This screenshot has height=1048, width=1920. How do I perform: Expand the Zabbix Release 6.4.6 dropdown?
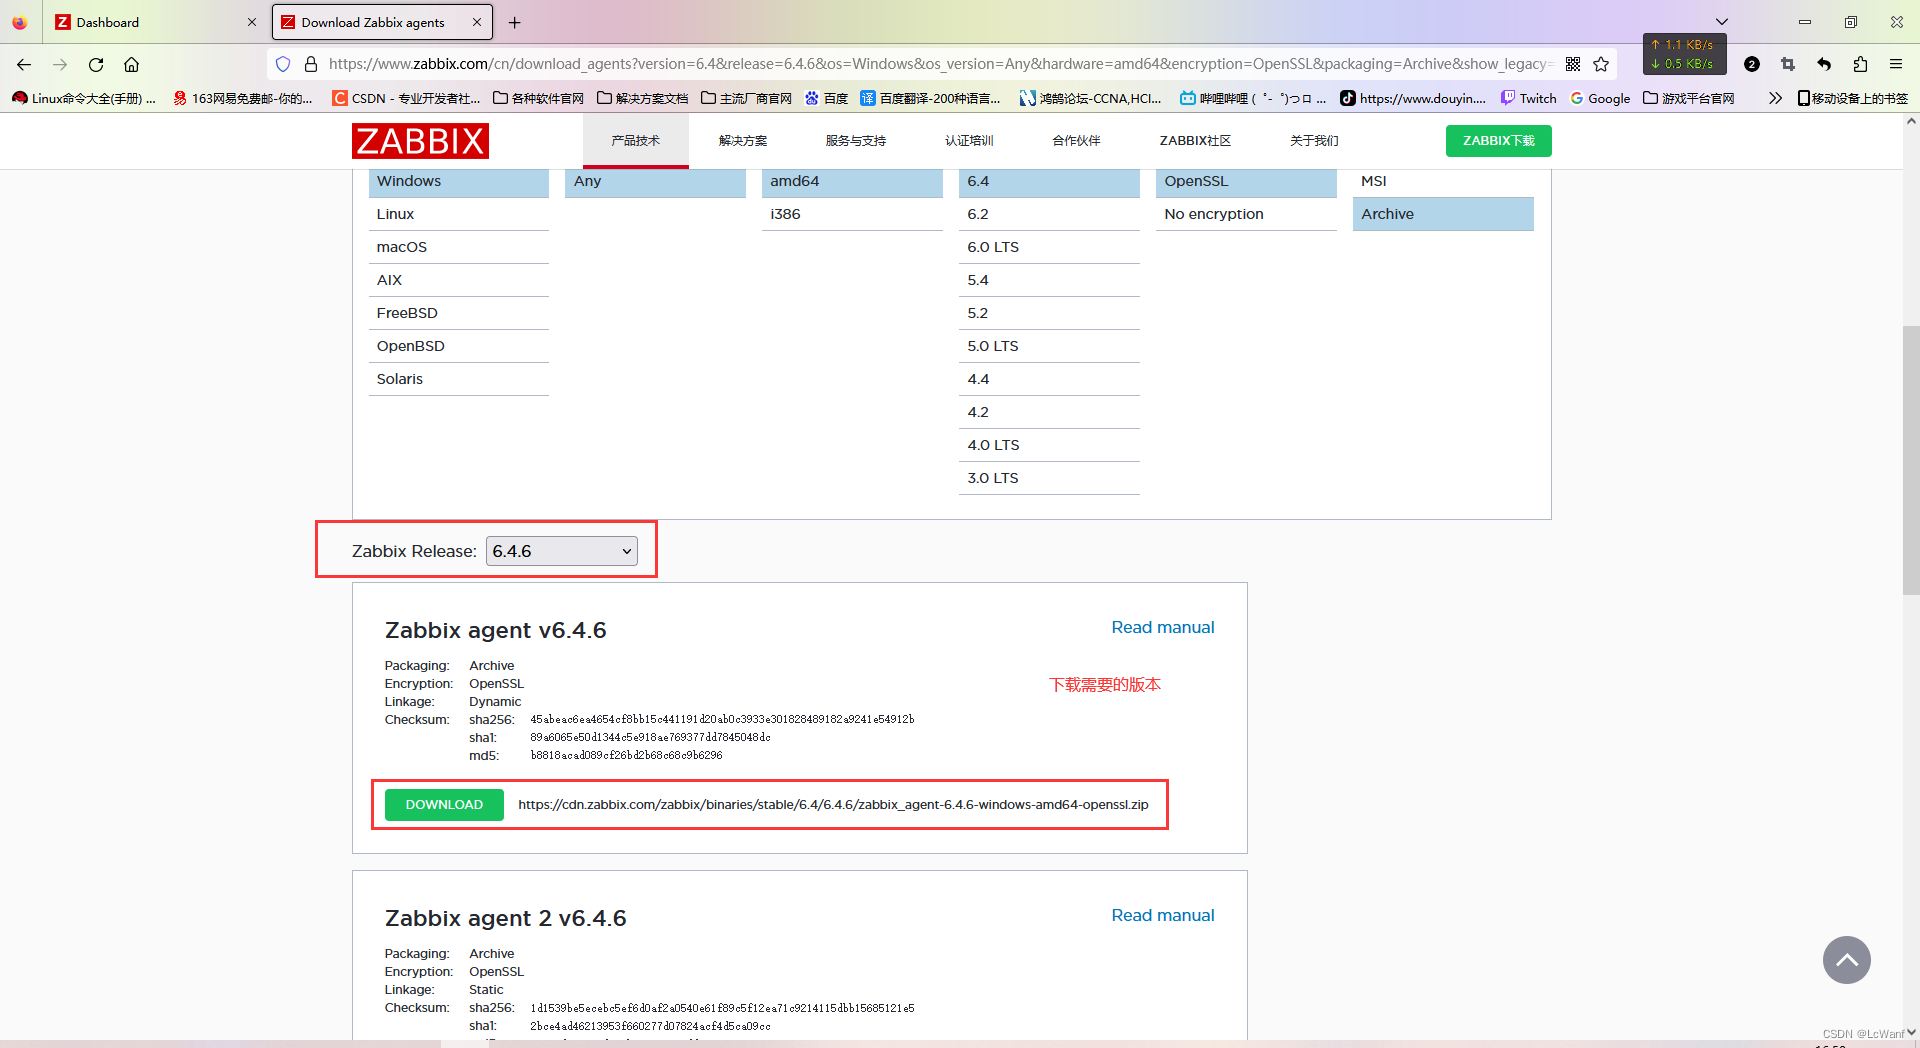tap(561, 551)
